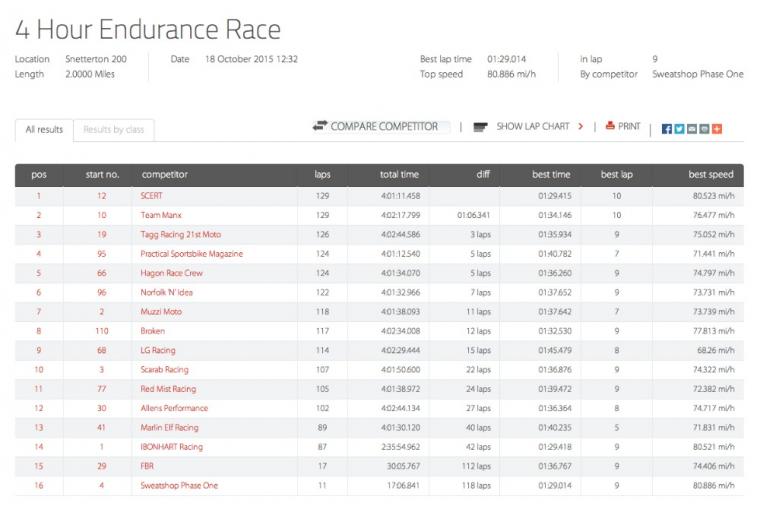This screenshot has height=512, width=760.
Task: Select the All results tab
Action: pyautogui.click(x=44, y=130)
